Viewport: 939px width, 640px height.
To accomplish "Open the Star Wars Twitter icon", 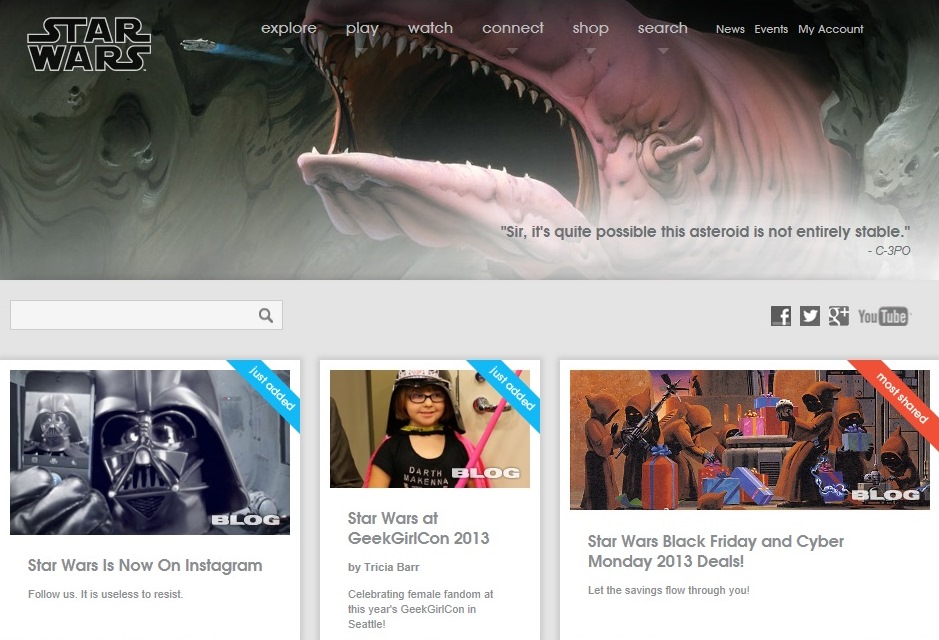I will 810,316.
